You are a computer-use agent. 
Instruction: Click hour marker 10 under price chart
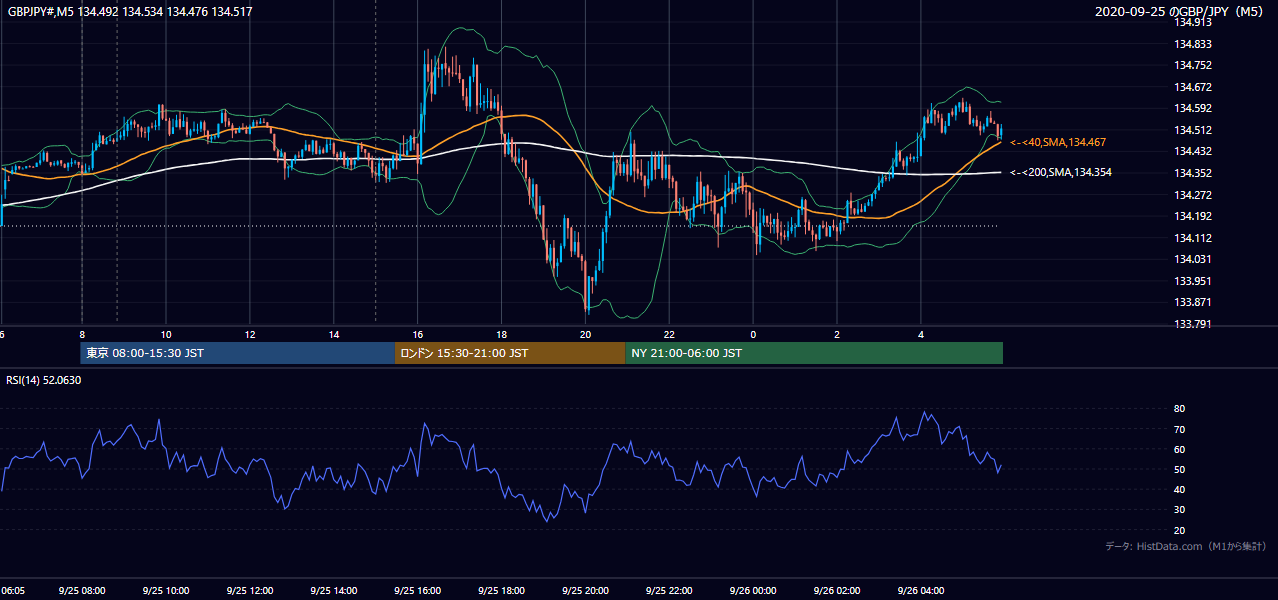pyautogui.click(x=165, y=334)
